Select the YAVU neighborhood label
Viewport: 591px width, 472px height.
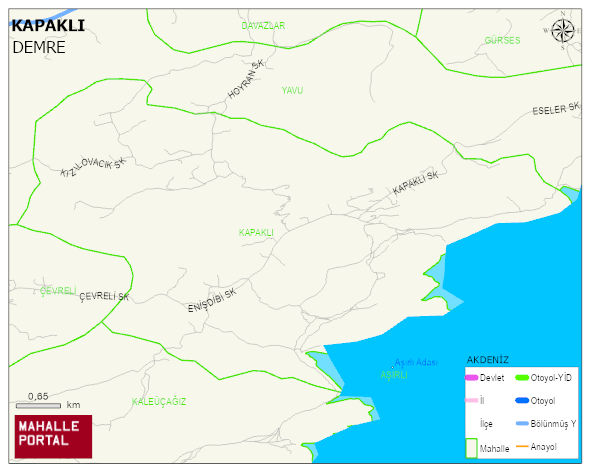[x=292, y=90]
